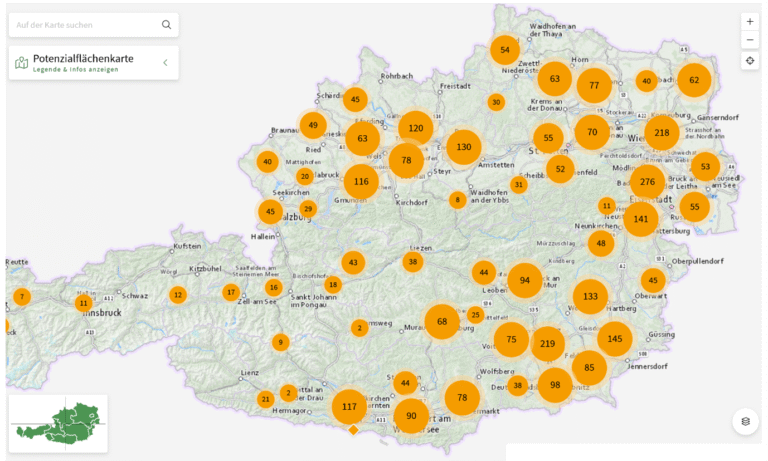The height and width of the screenshot is (461, 768).
Task: Open the cluster marker showing 94
Action: point(524,281)
